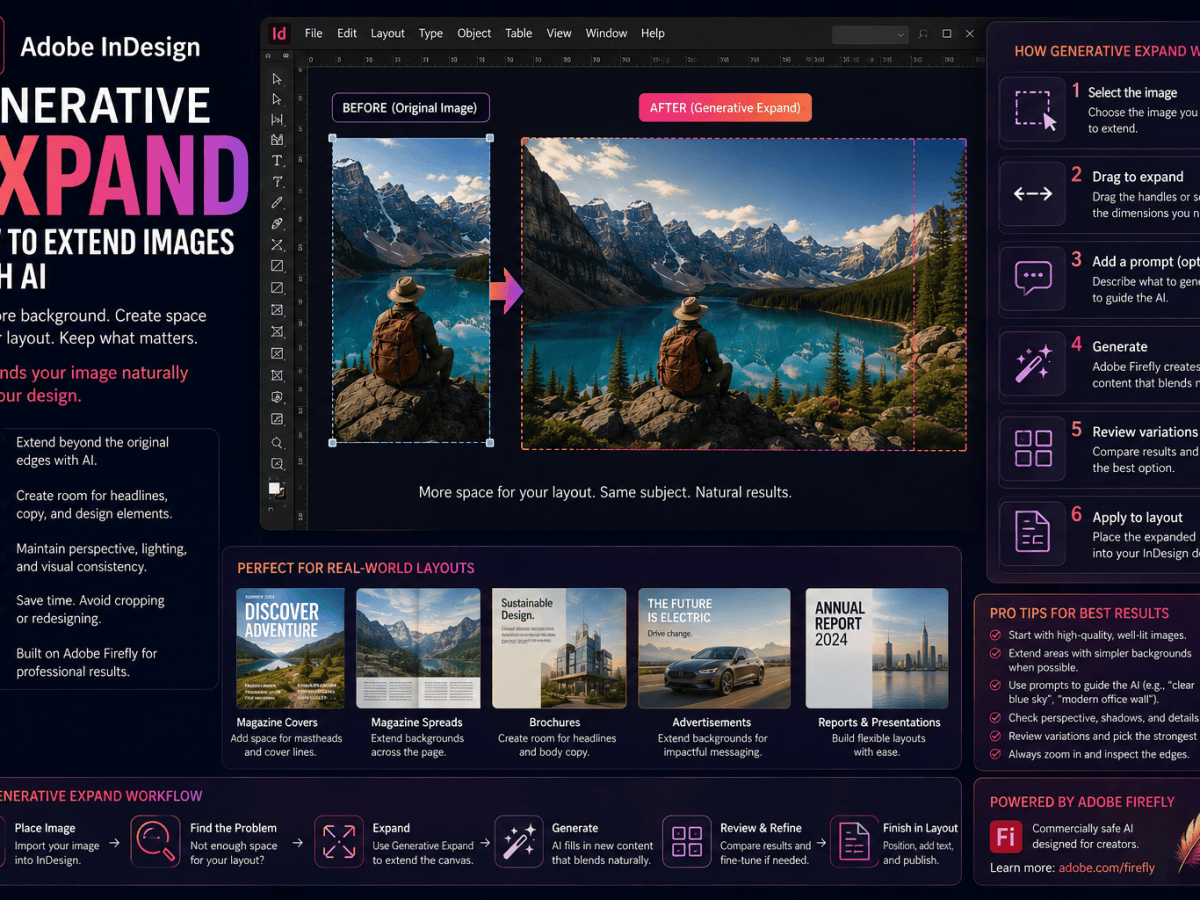Open the View menu
The width and height of the screenshot is (1200, 900).
559,33
